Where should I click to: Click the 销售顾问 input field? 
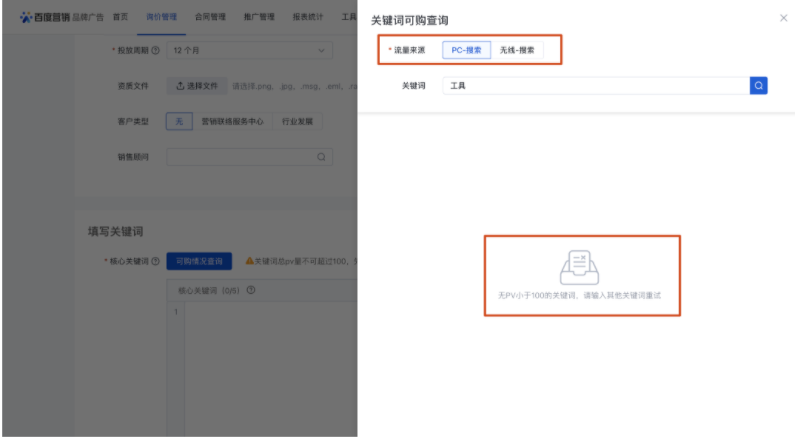[x=249, y=157]
